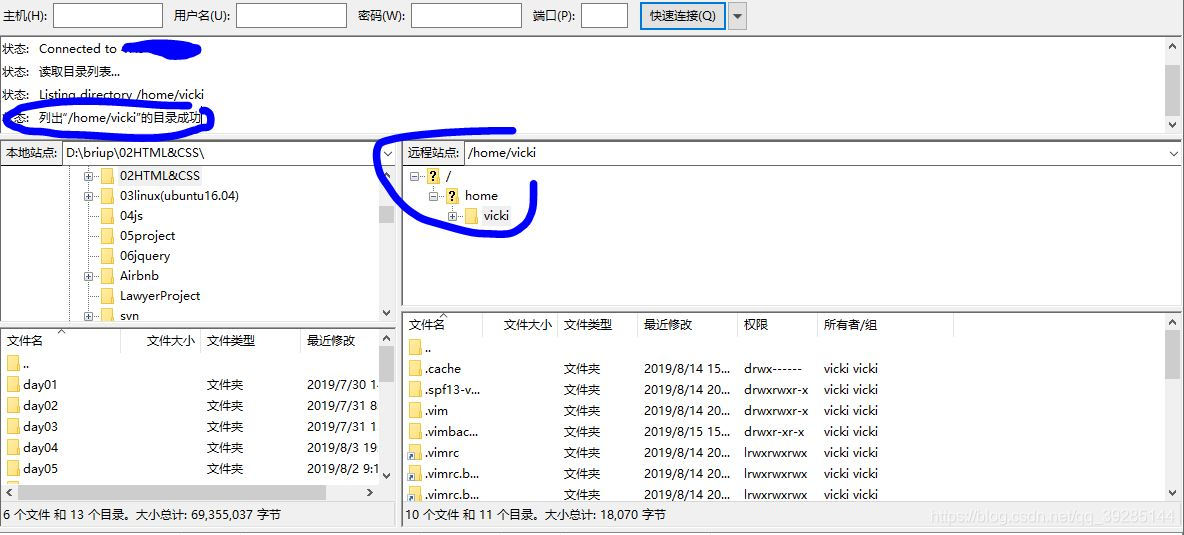Image resolution: width=1184 pixels, height=535 pixels.
Task: Click local file list horizontal scrollbar right arrow
Action: [x=370, y=492]
